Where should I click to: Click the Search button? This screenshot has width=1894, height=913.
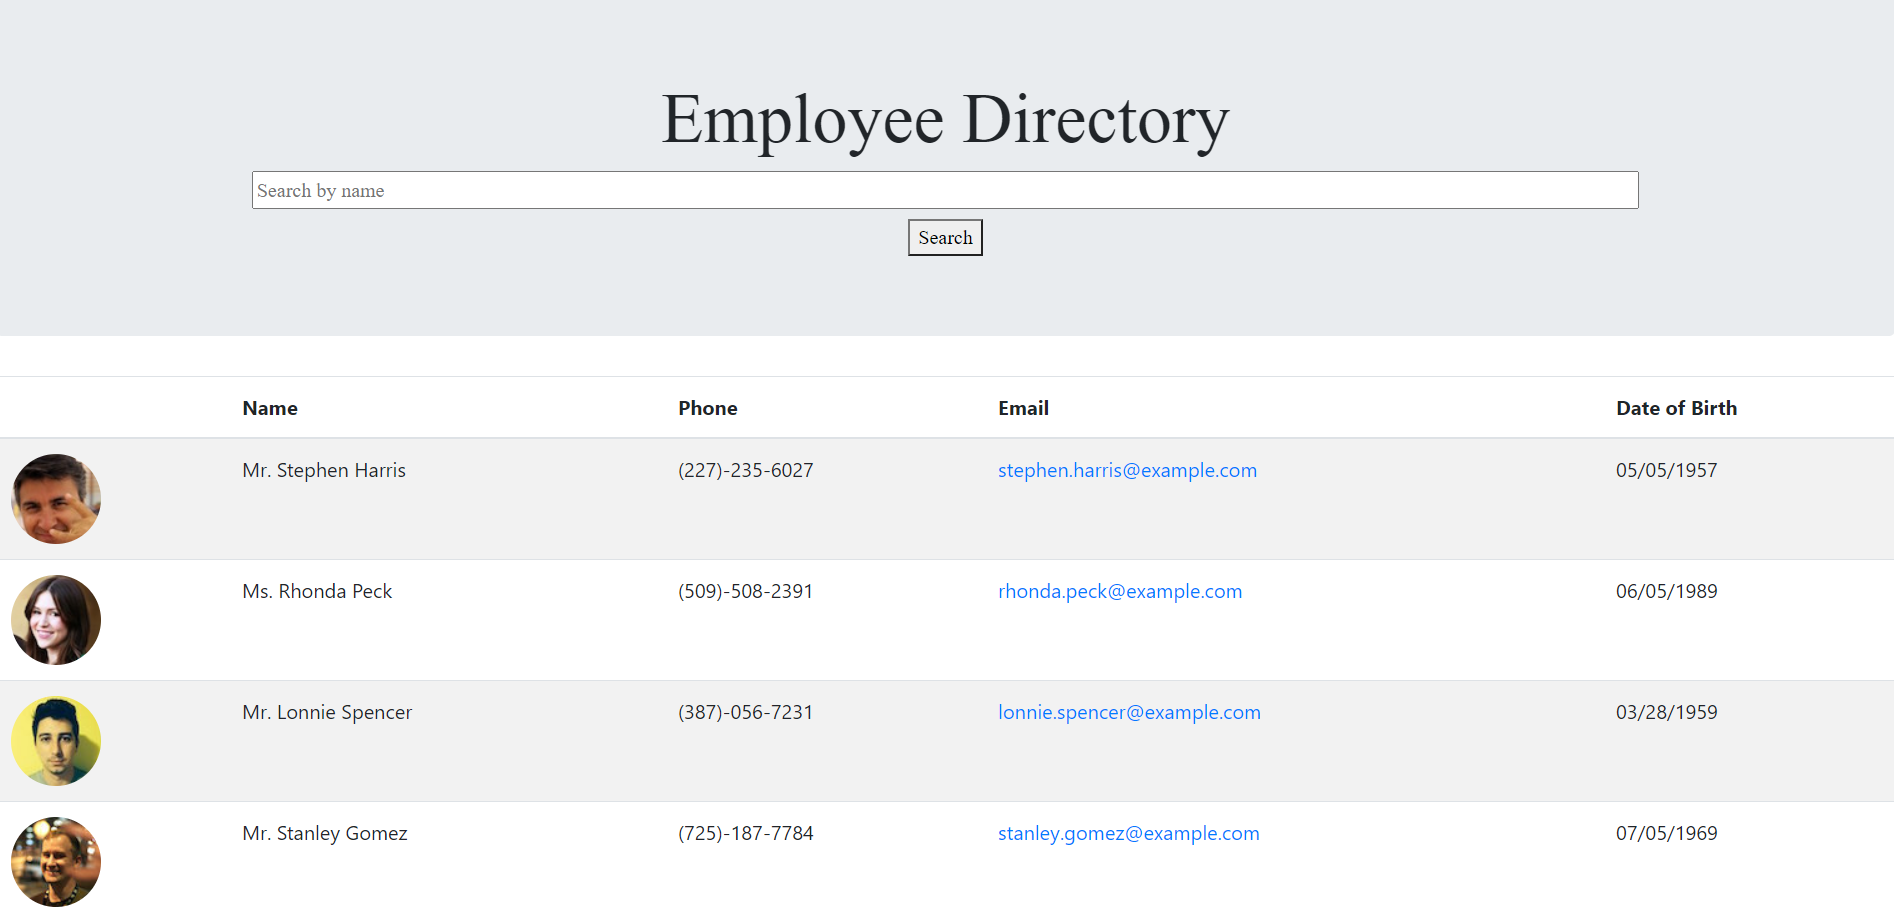point(944,237)
